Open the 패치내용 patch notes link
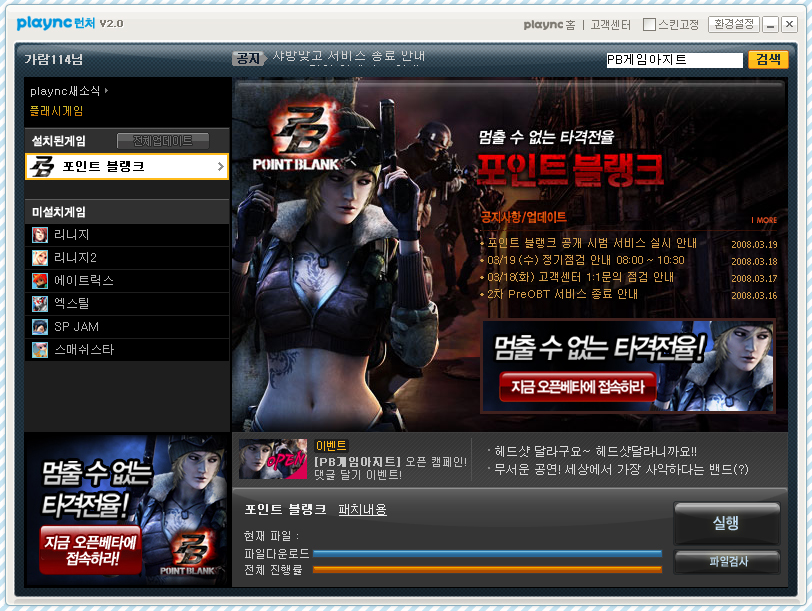 click(362, 510)
